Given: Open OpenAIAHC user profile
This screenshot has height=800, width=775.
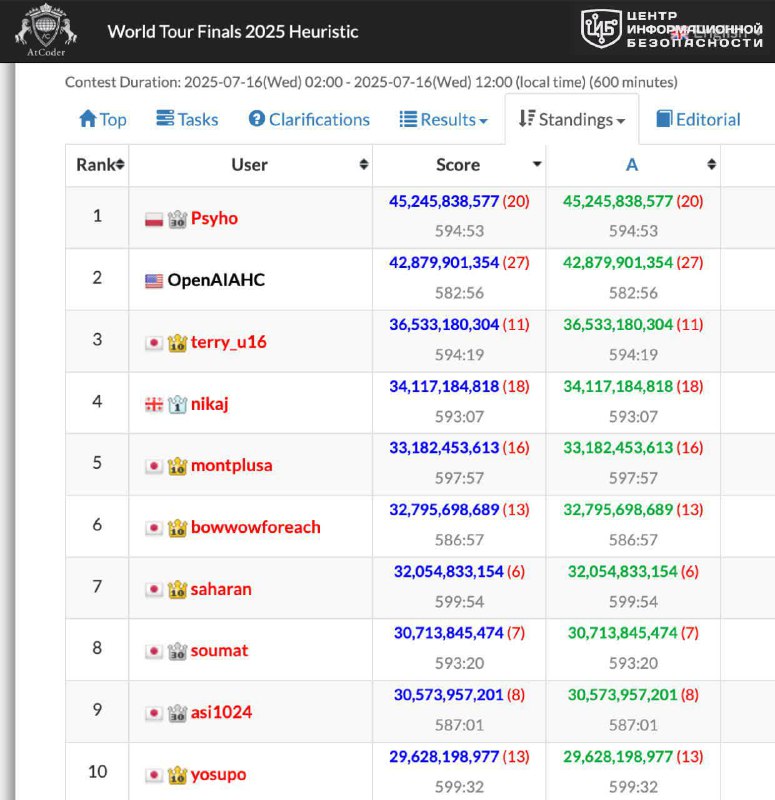Looking at the screenshot, I should 216,280.
